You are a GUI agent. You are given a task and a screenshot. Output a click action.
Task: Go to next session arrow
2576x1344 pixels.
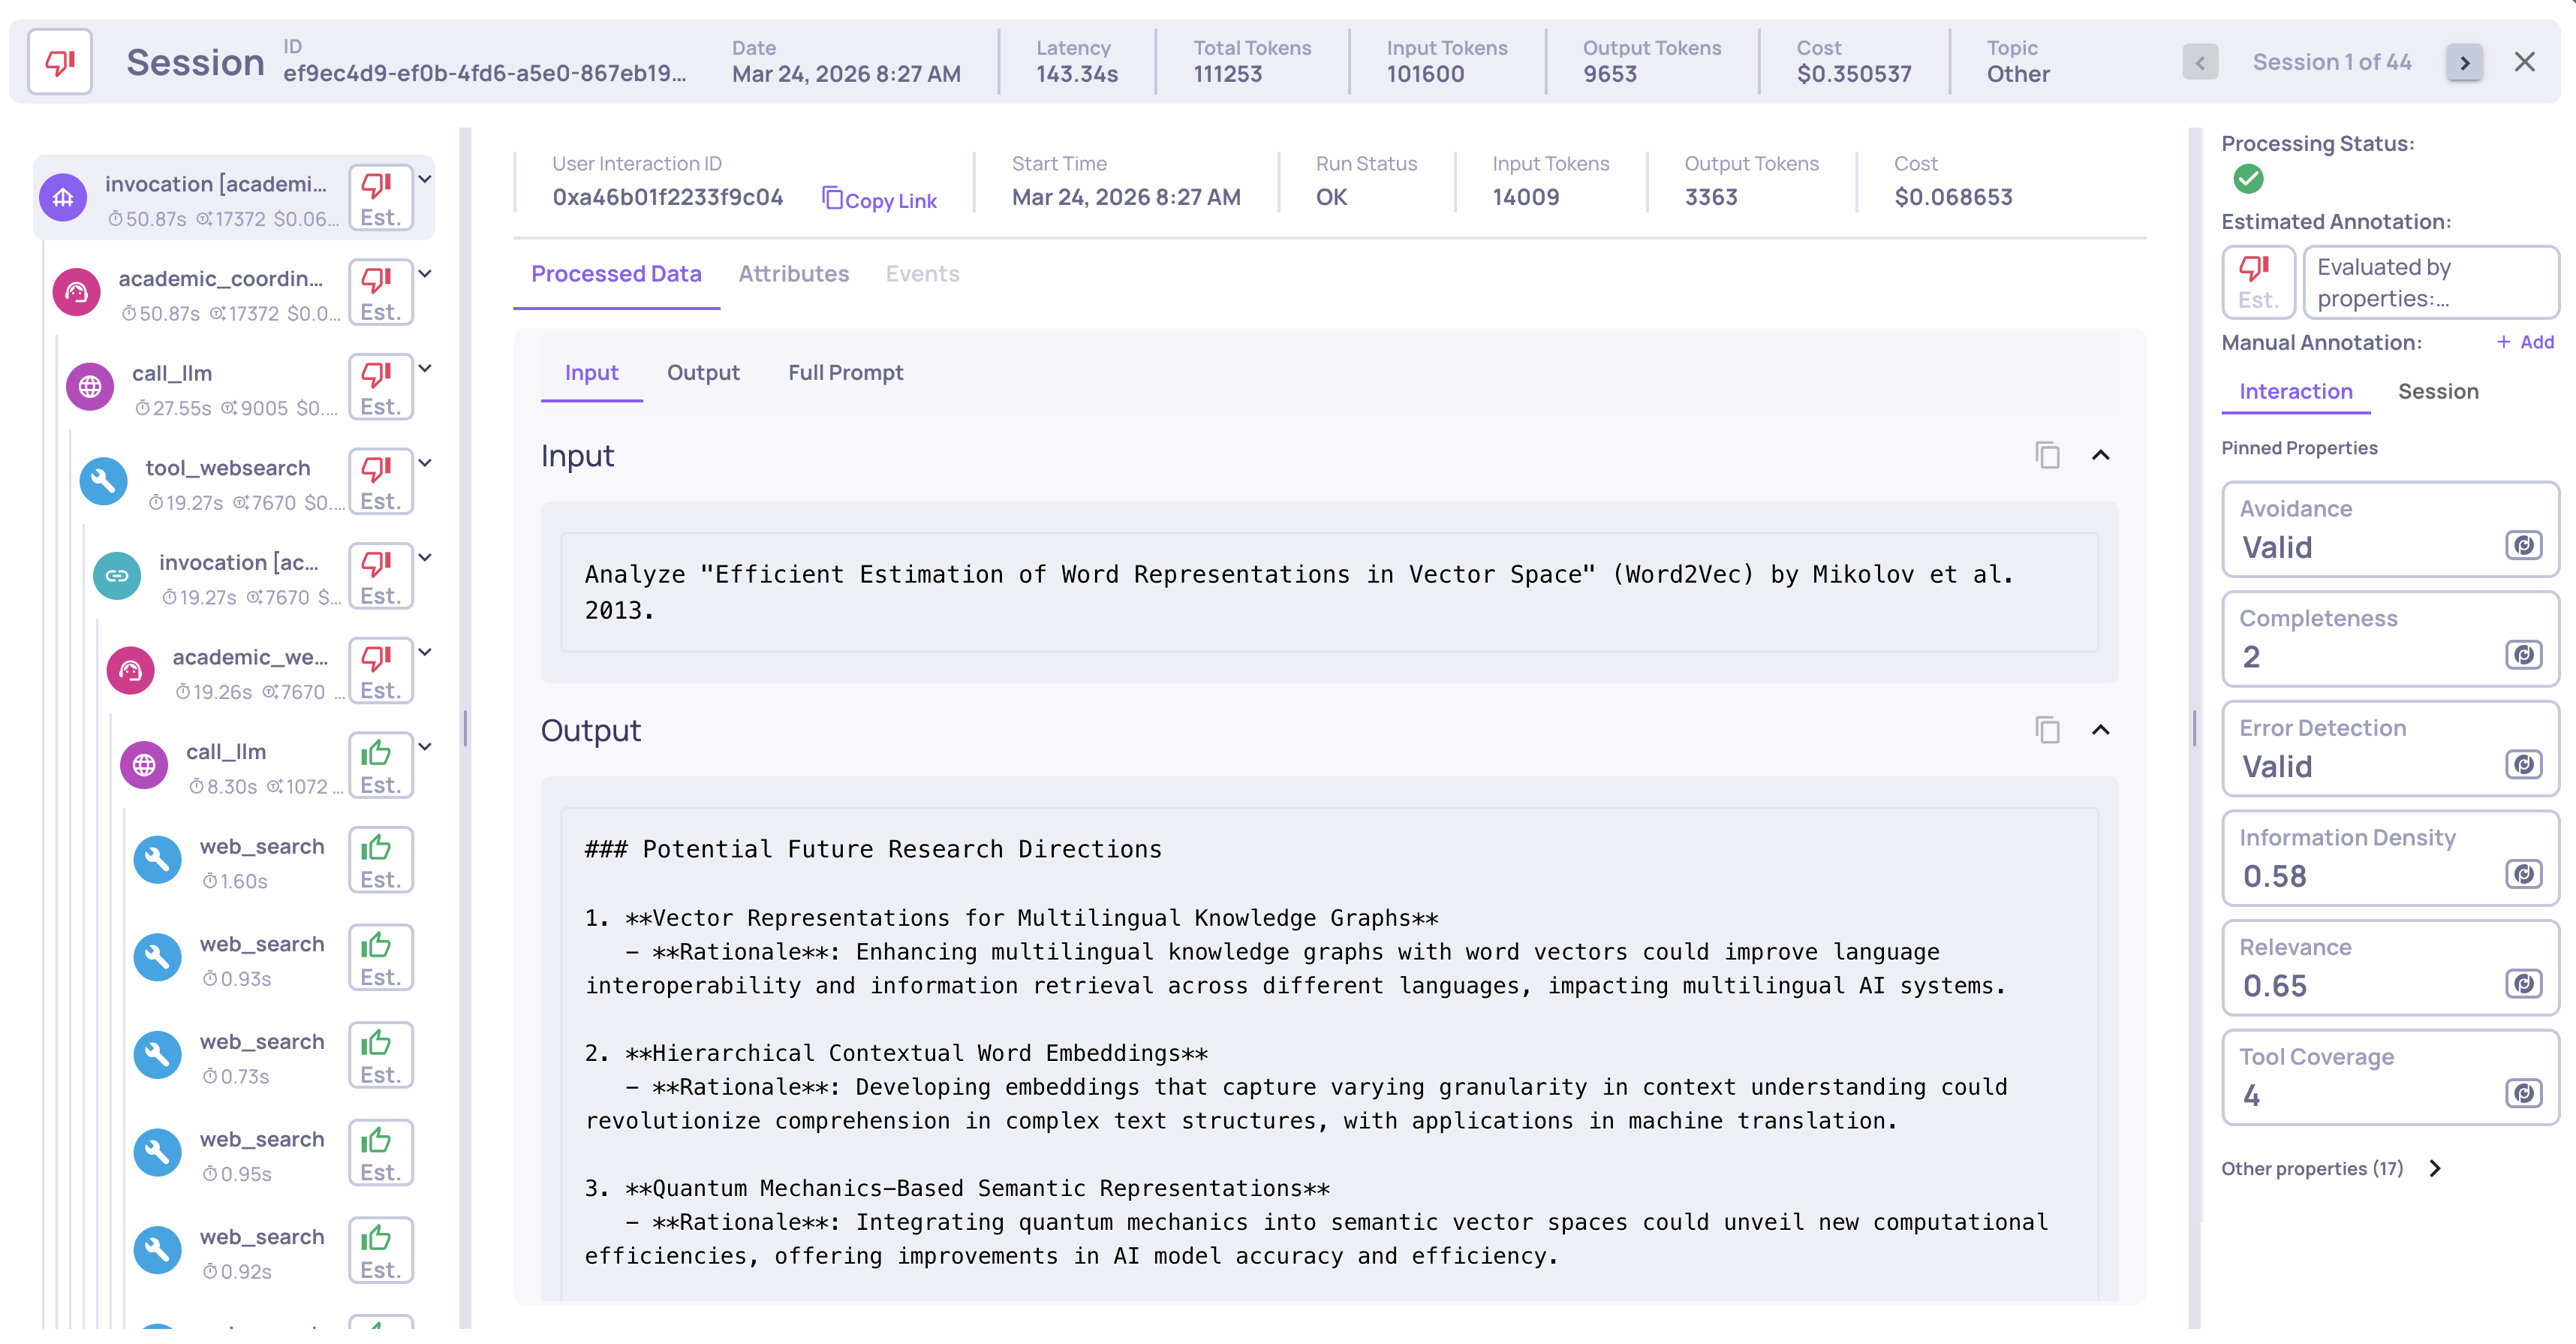(2464, 63)
